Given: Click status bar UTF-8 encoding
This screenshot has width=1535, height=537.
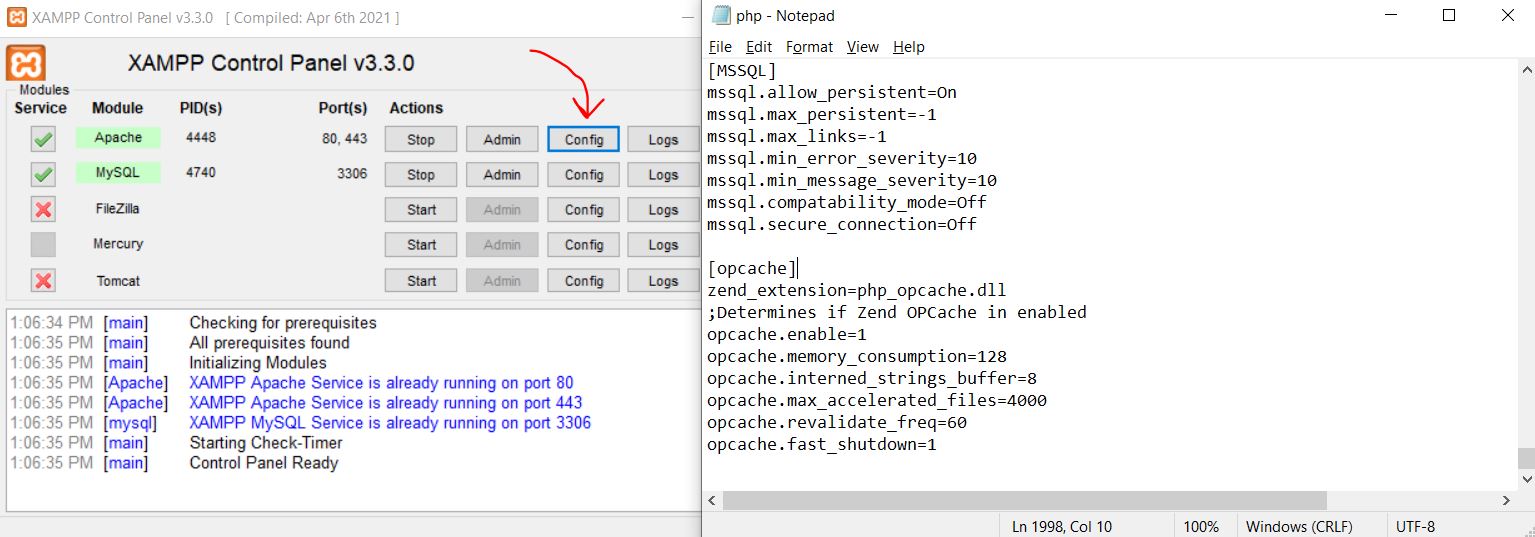Looking at the screenshot, I should click(1415, 526).
